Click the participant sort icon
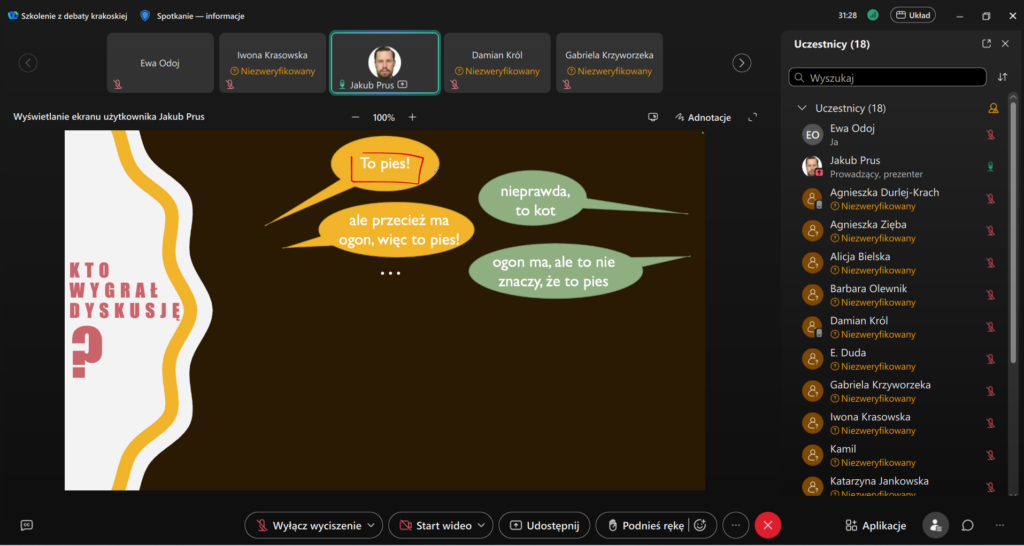This screenshot has height=546, width=1024. pos(1003,77)
